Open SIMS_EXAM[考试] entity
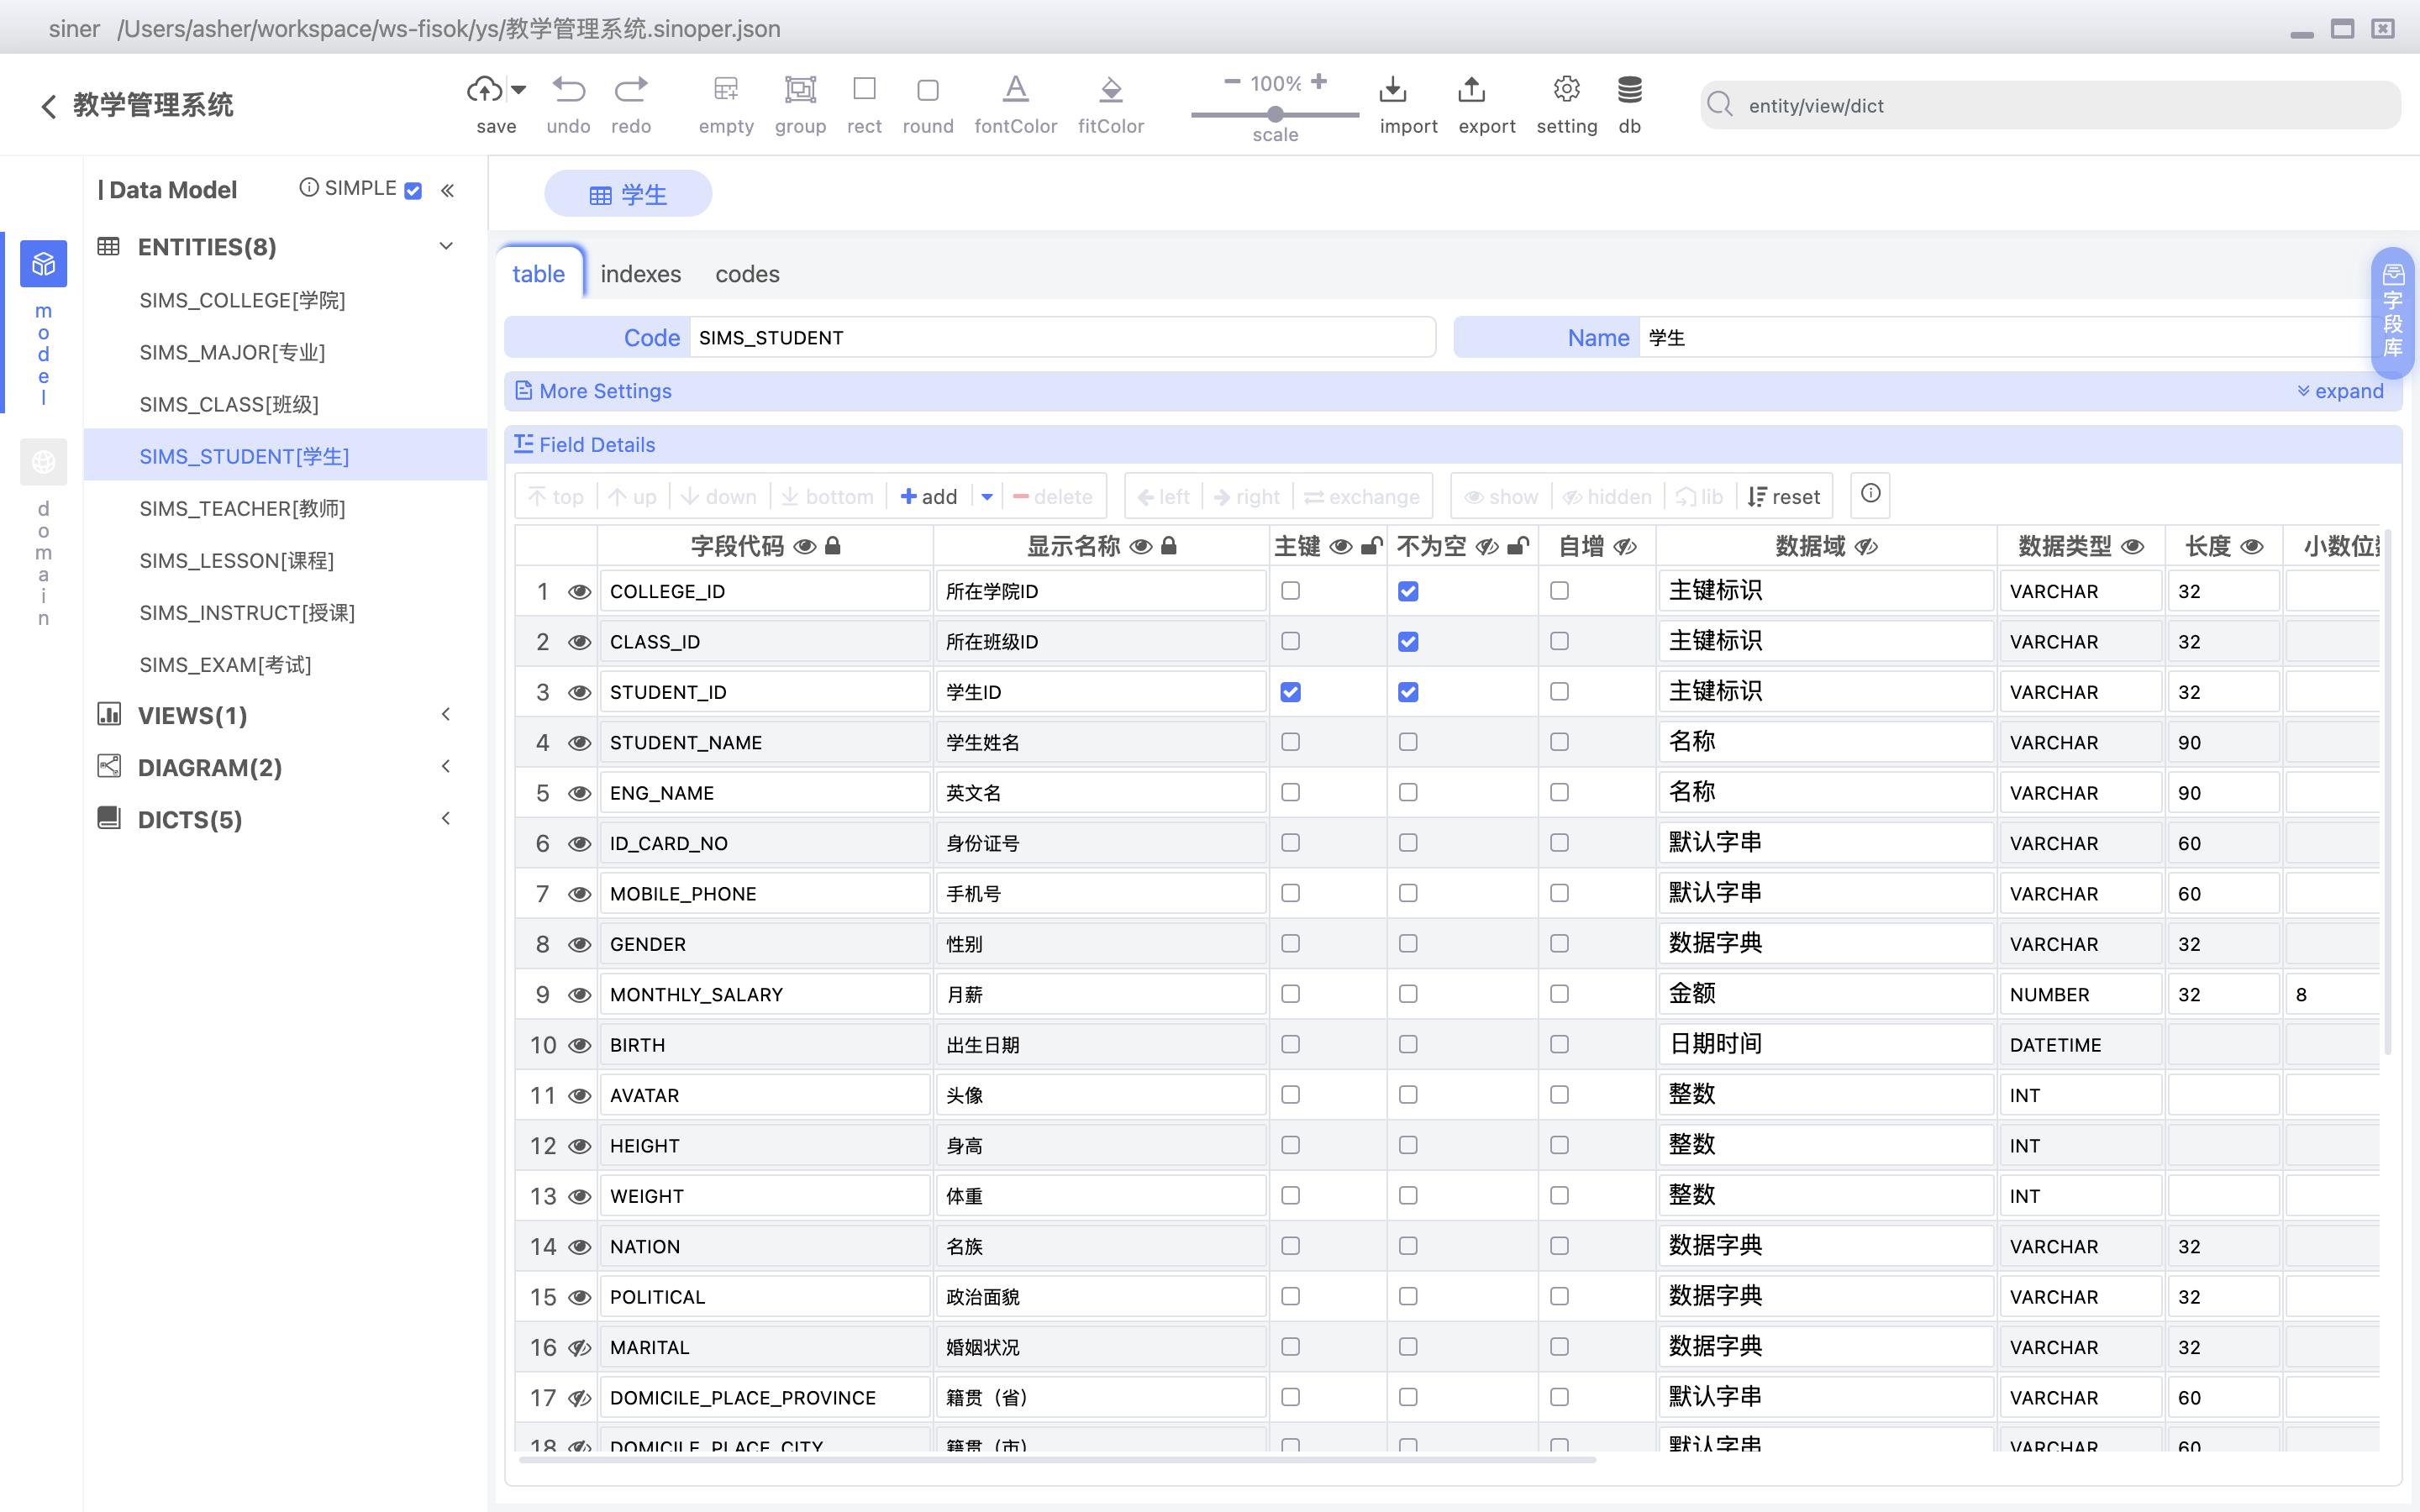 (285, 664)
